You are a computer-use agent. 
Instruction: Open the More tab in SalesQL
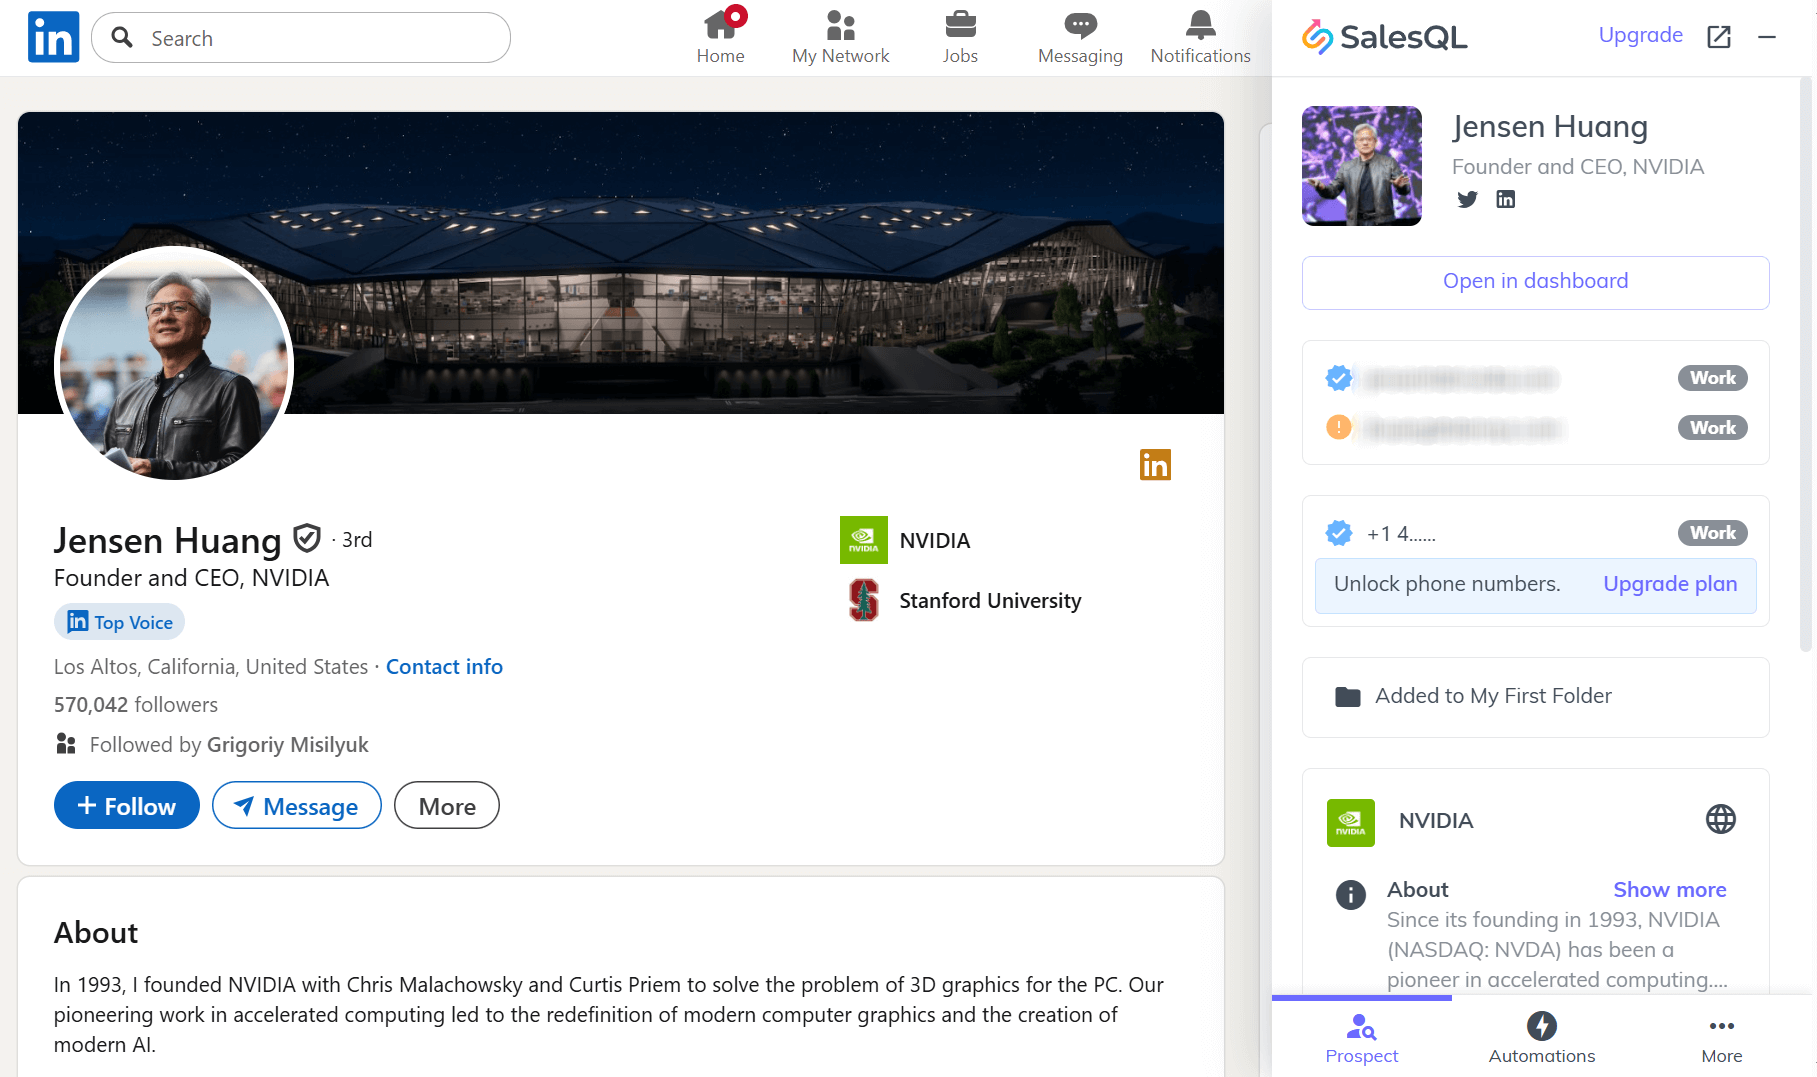1721,1038
